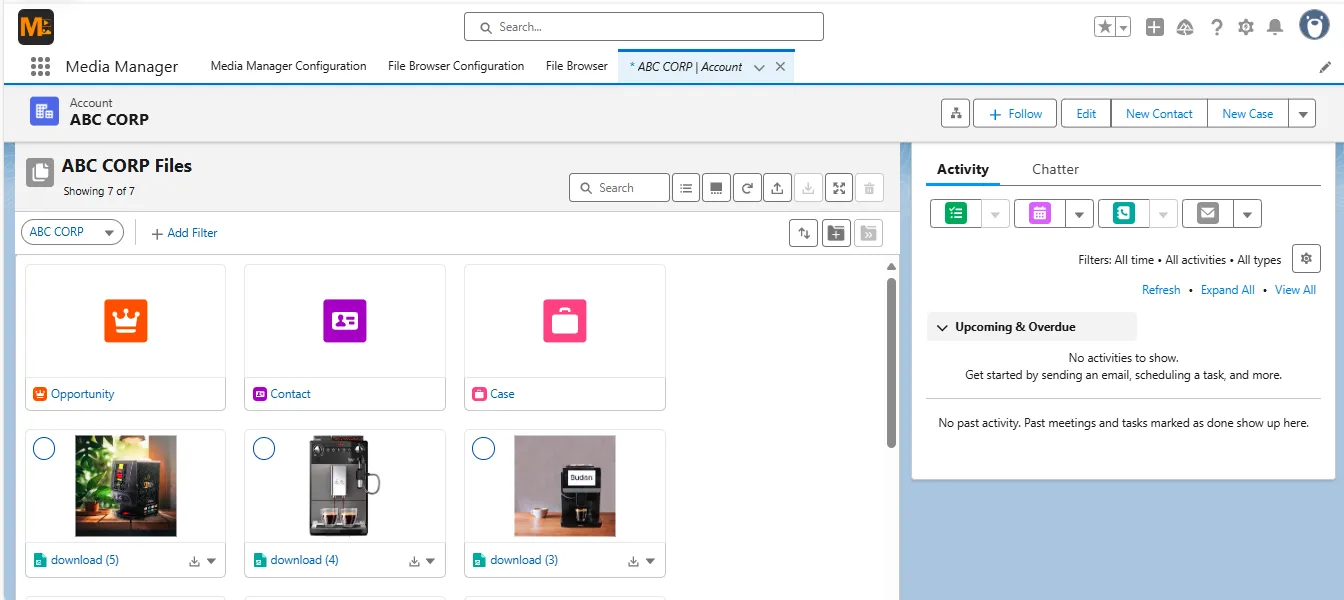The width and height of the screenshot is (1344, 600).
Task: Open the Contact folder
Action: point(345,337)
